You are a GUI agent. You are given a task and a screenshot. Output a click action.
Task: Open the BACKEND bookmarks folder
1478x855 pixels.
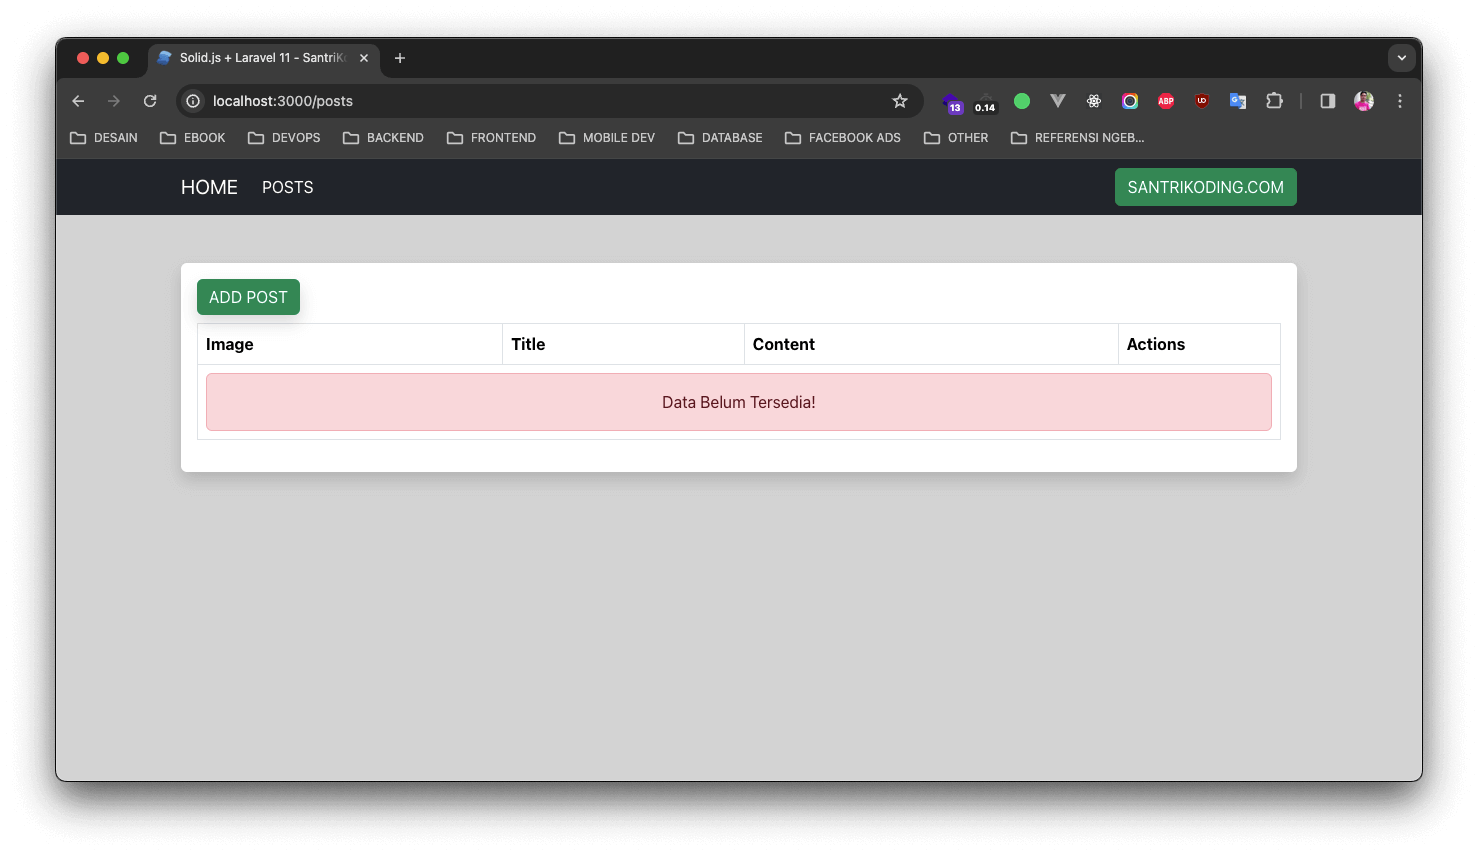pyautogui.click(x=383, y=138)
